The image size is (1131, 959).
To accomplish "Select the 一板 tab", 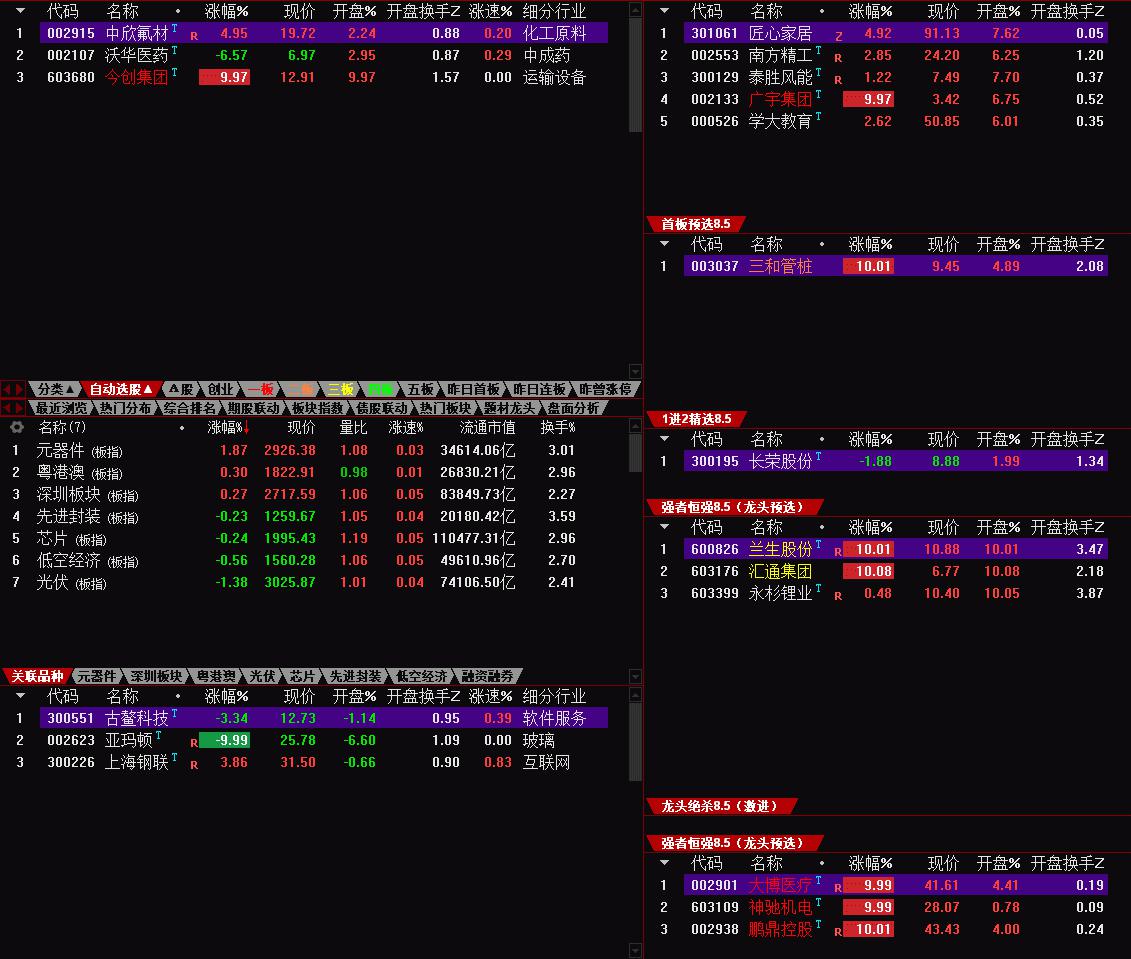I will pos(260,389).
